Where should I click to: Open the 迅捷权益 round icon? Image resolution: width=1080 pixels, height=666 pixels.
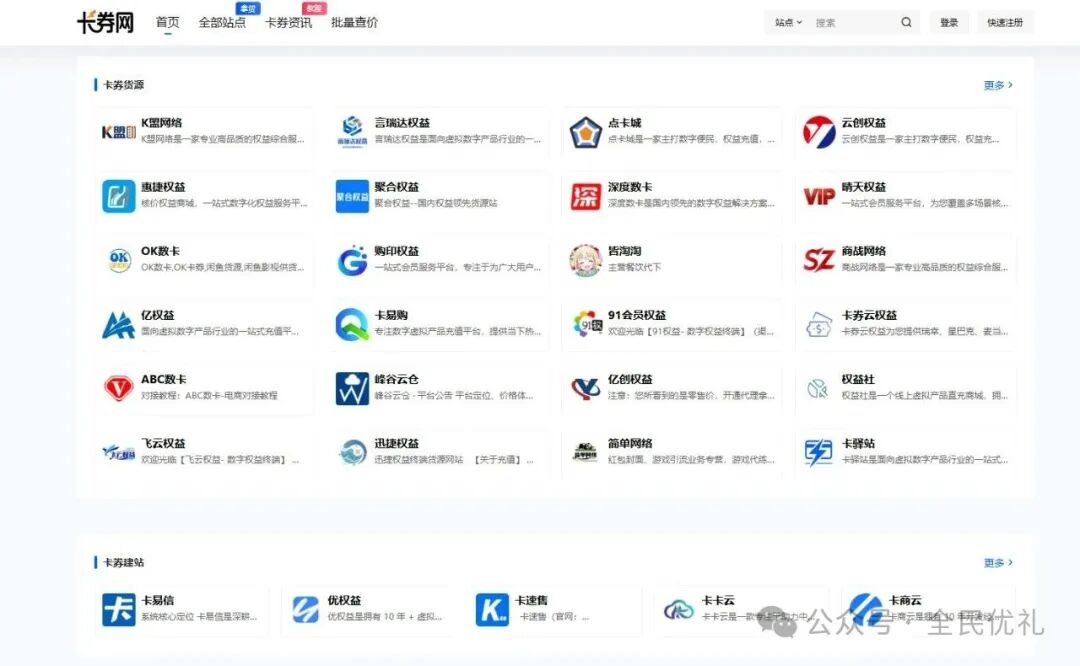pyautogui.click(x=353, y=452)
